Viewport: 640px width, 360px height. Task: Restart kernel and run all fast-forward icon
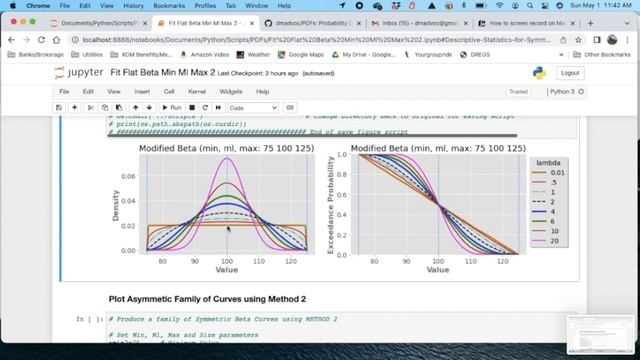218,108
